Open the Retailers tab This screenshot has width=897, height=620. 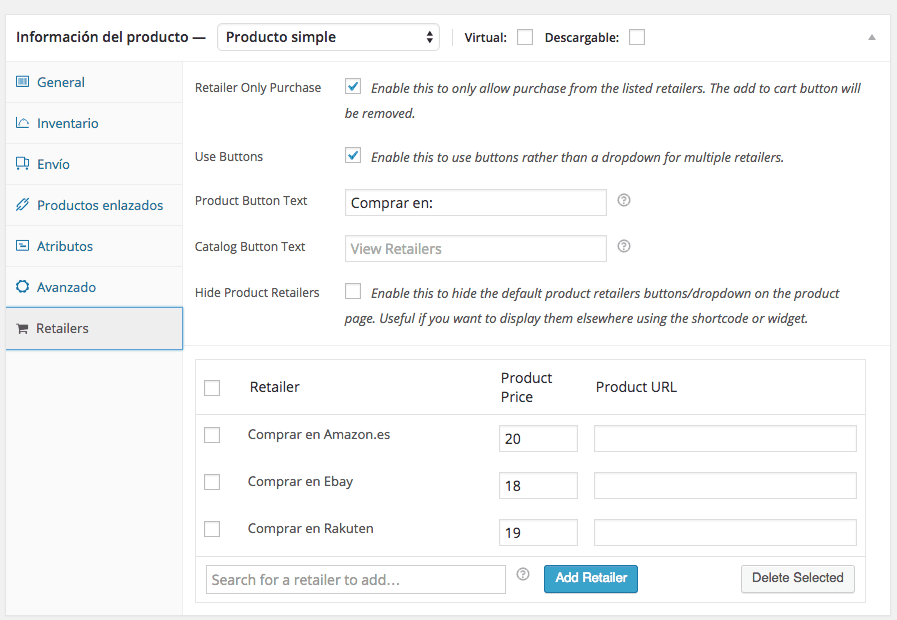63,328
